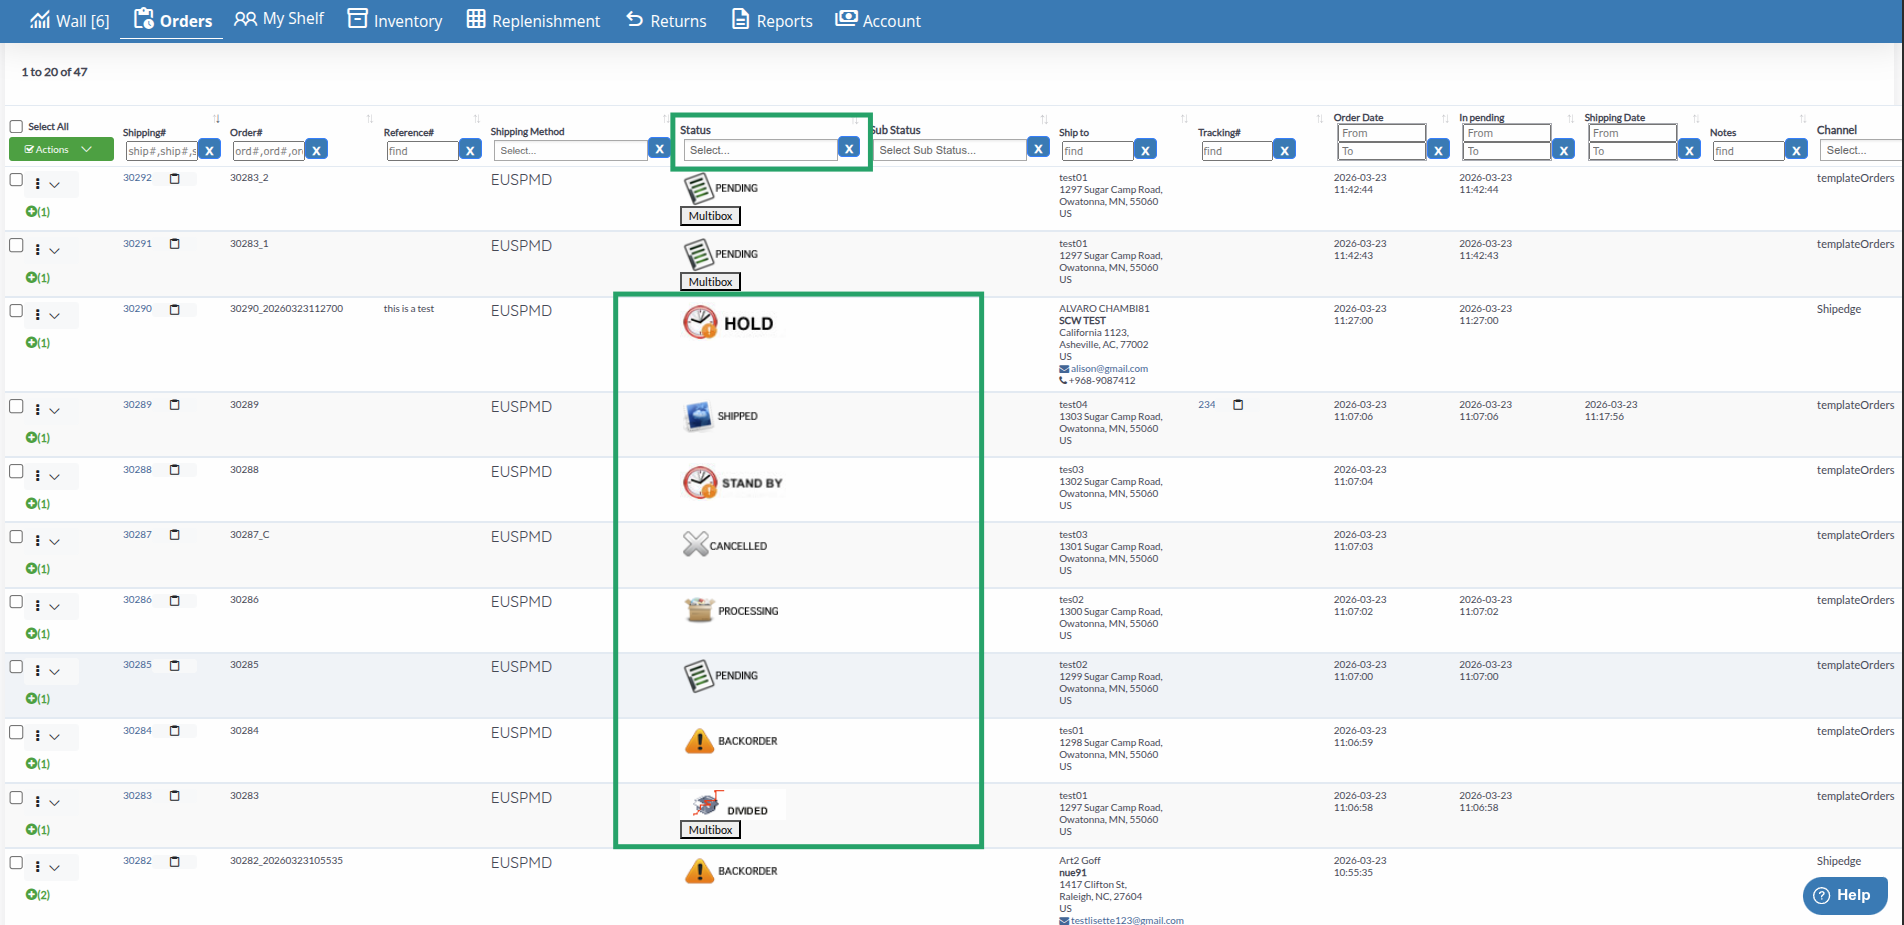Image resolution: width=1904 pixels, height=925 pixels.
Task: Open the Inventory menu
Action: click(x=395, y=21)
